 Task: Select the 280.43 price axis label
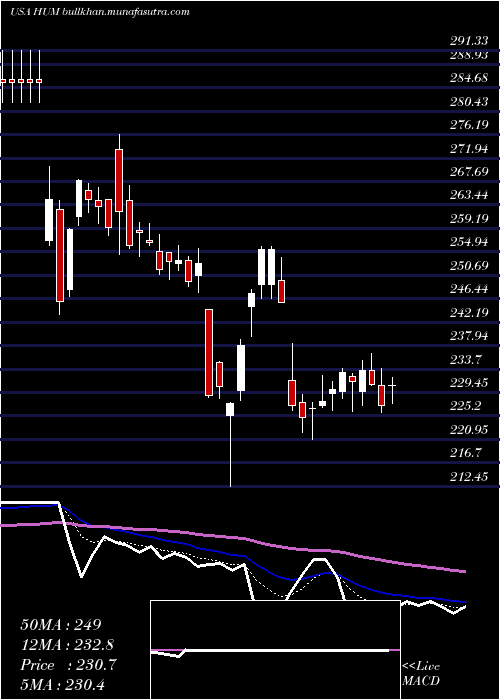(468, 103)
